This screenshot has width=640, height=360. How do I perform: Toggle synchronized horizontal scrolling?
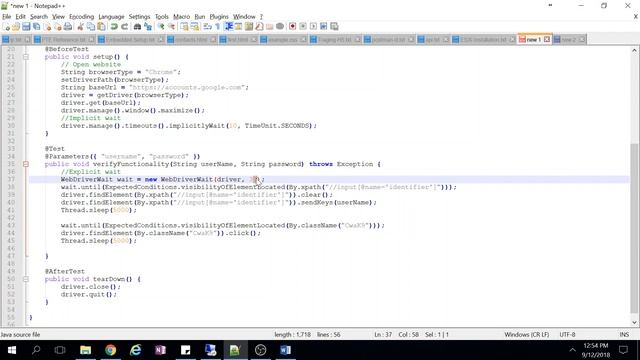195,27
